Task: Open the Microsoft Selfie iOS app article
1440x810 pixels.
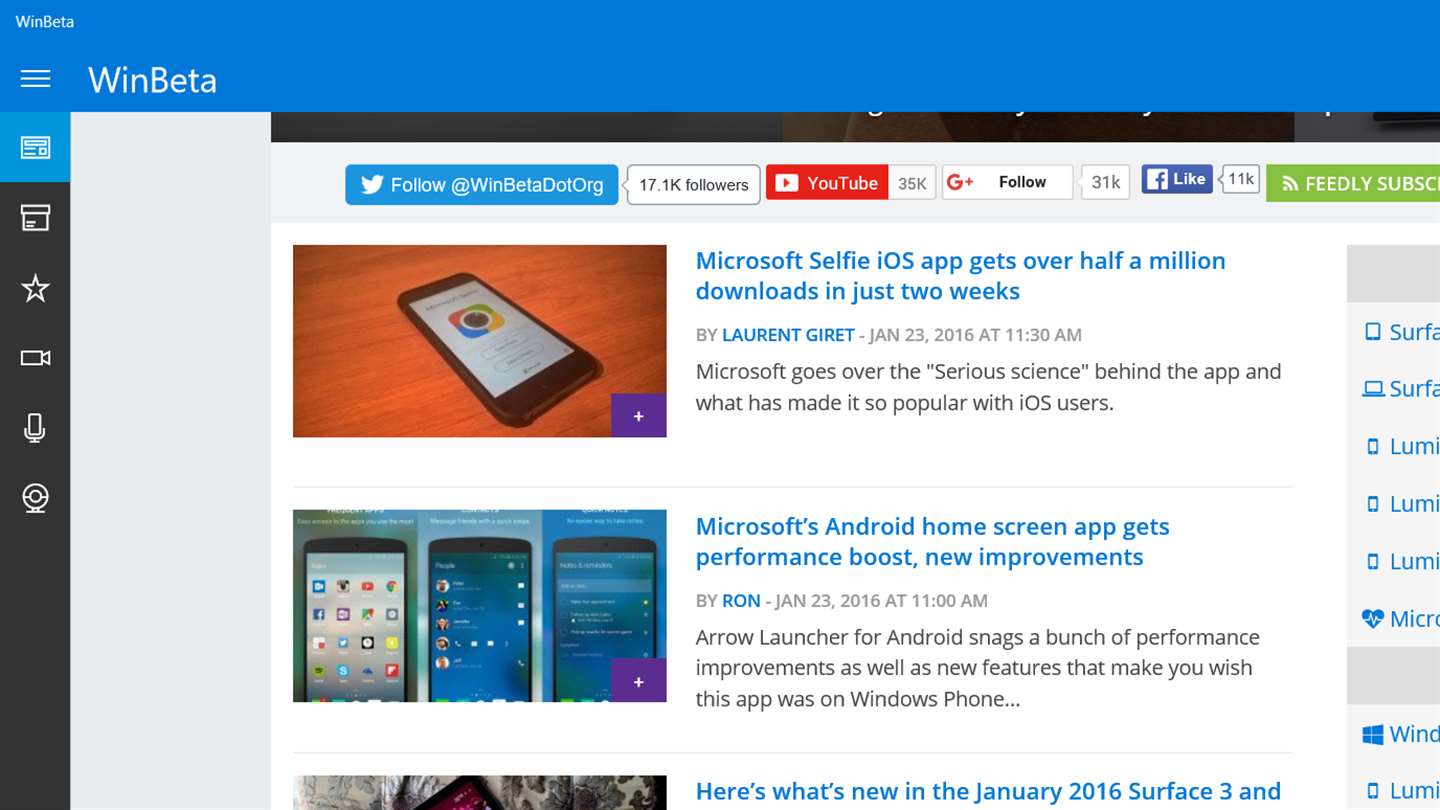Action: 960,276
